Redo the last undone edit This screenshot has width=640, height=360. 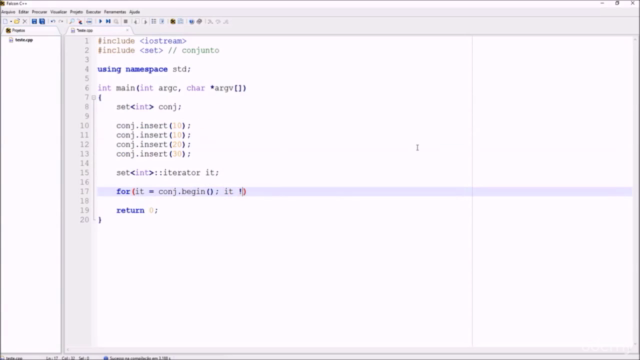click(61, 21)
